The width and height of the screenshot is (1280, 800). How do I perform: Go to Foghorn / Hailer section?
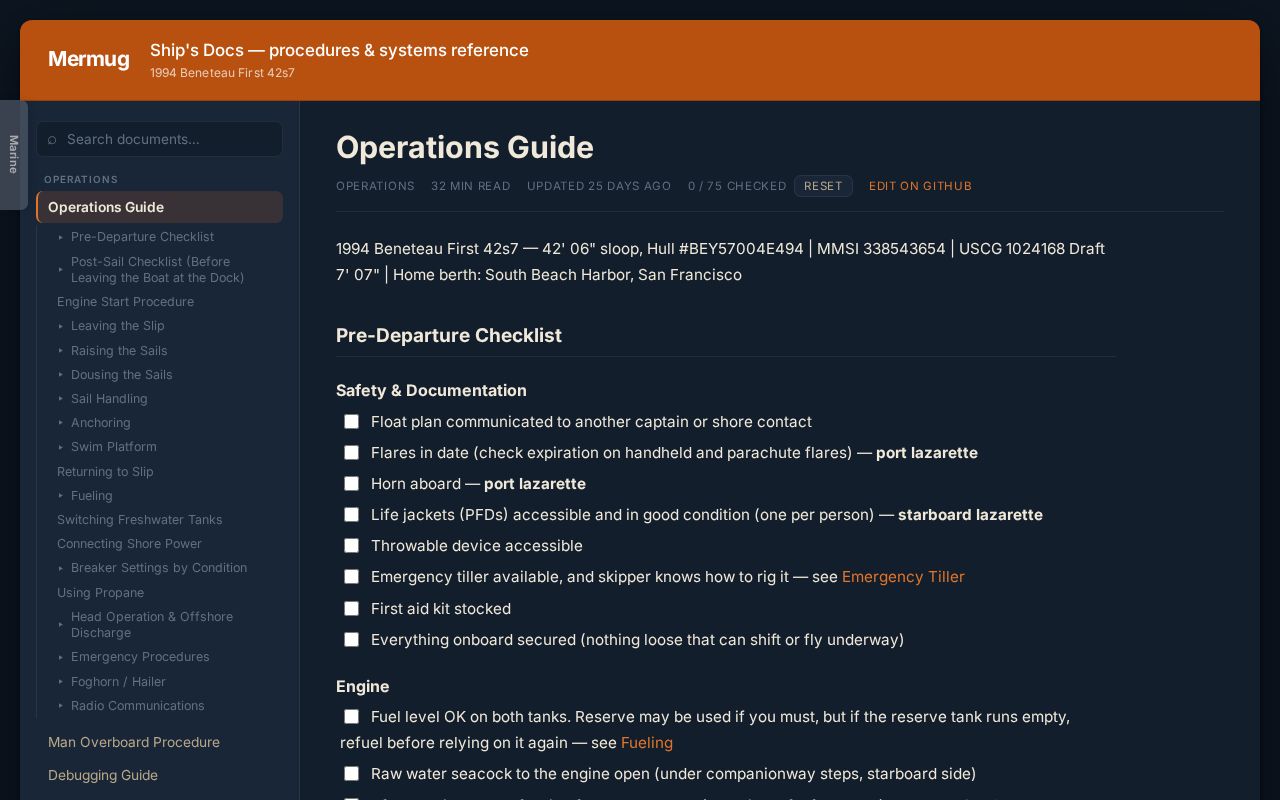click(x=118, y=682)
